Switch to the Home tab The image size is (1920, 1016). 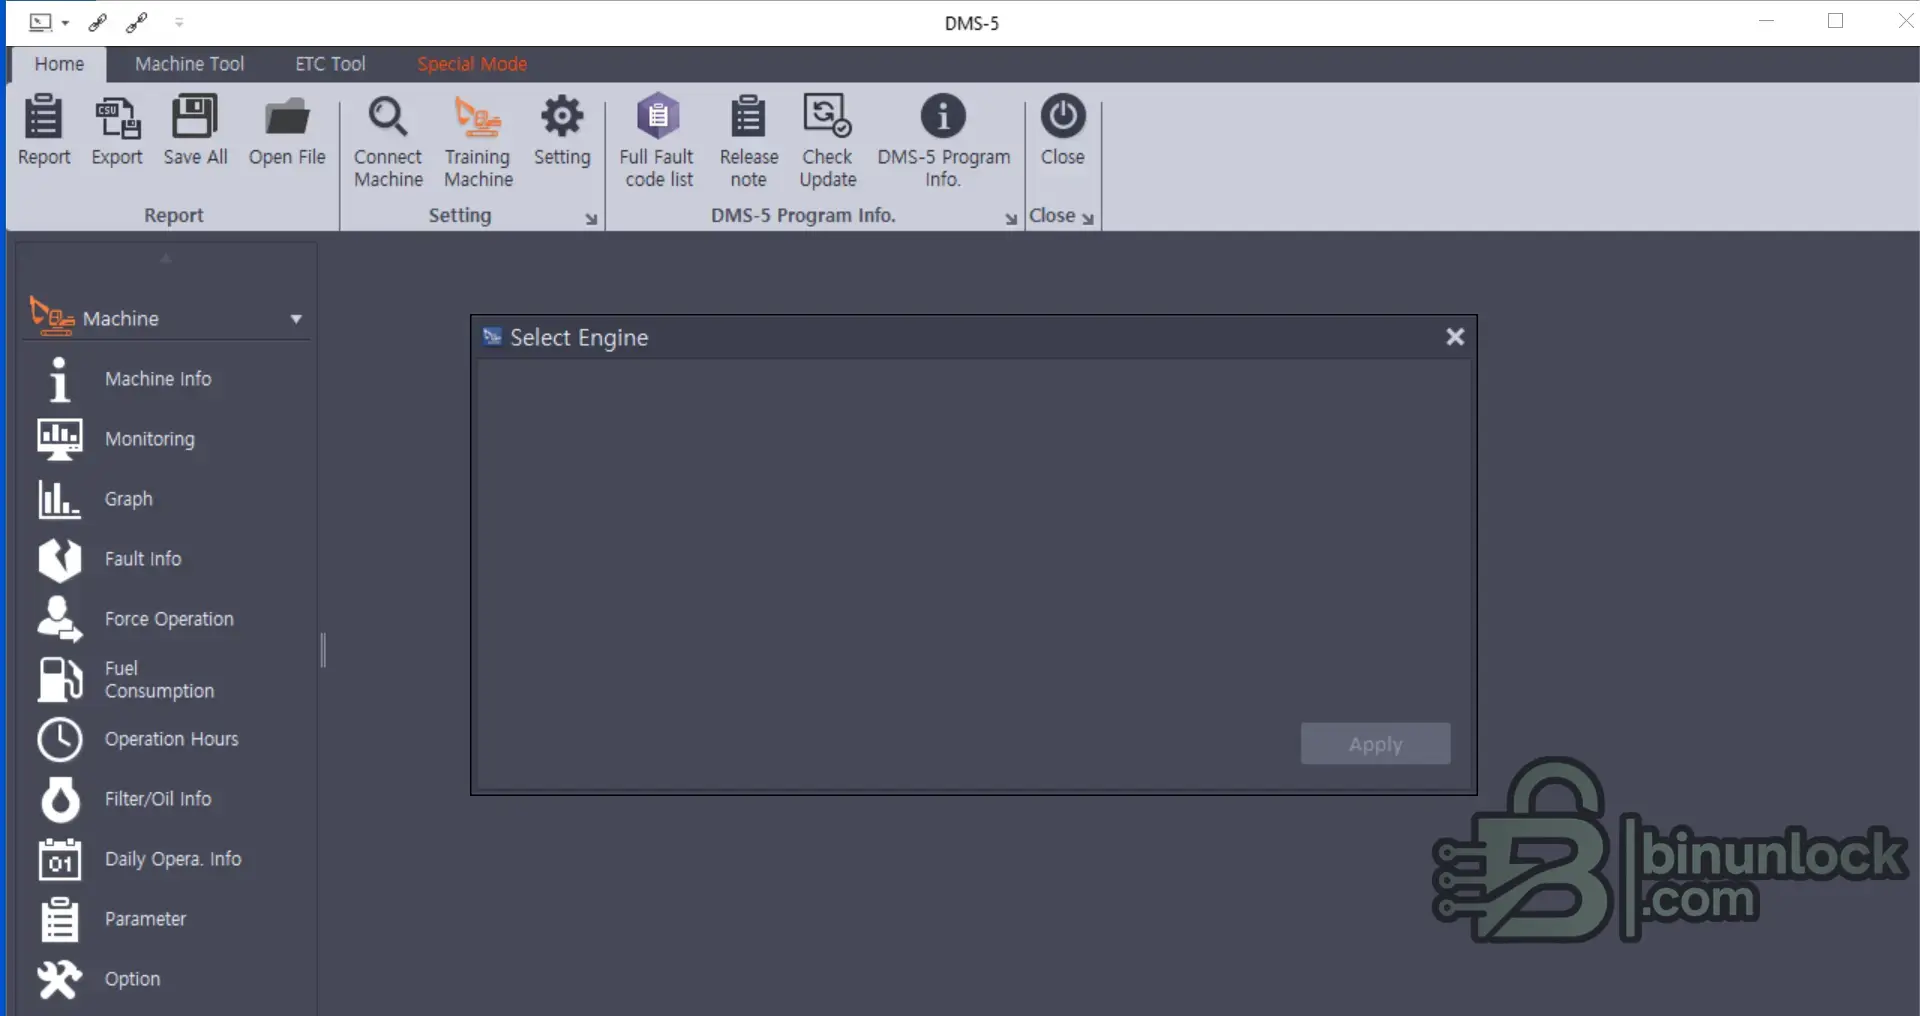59,64
